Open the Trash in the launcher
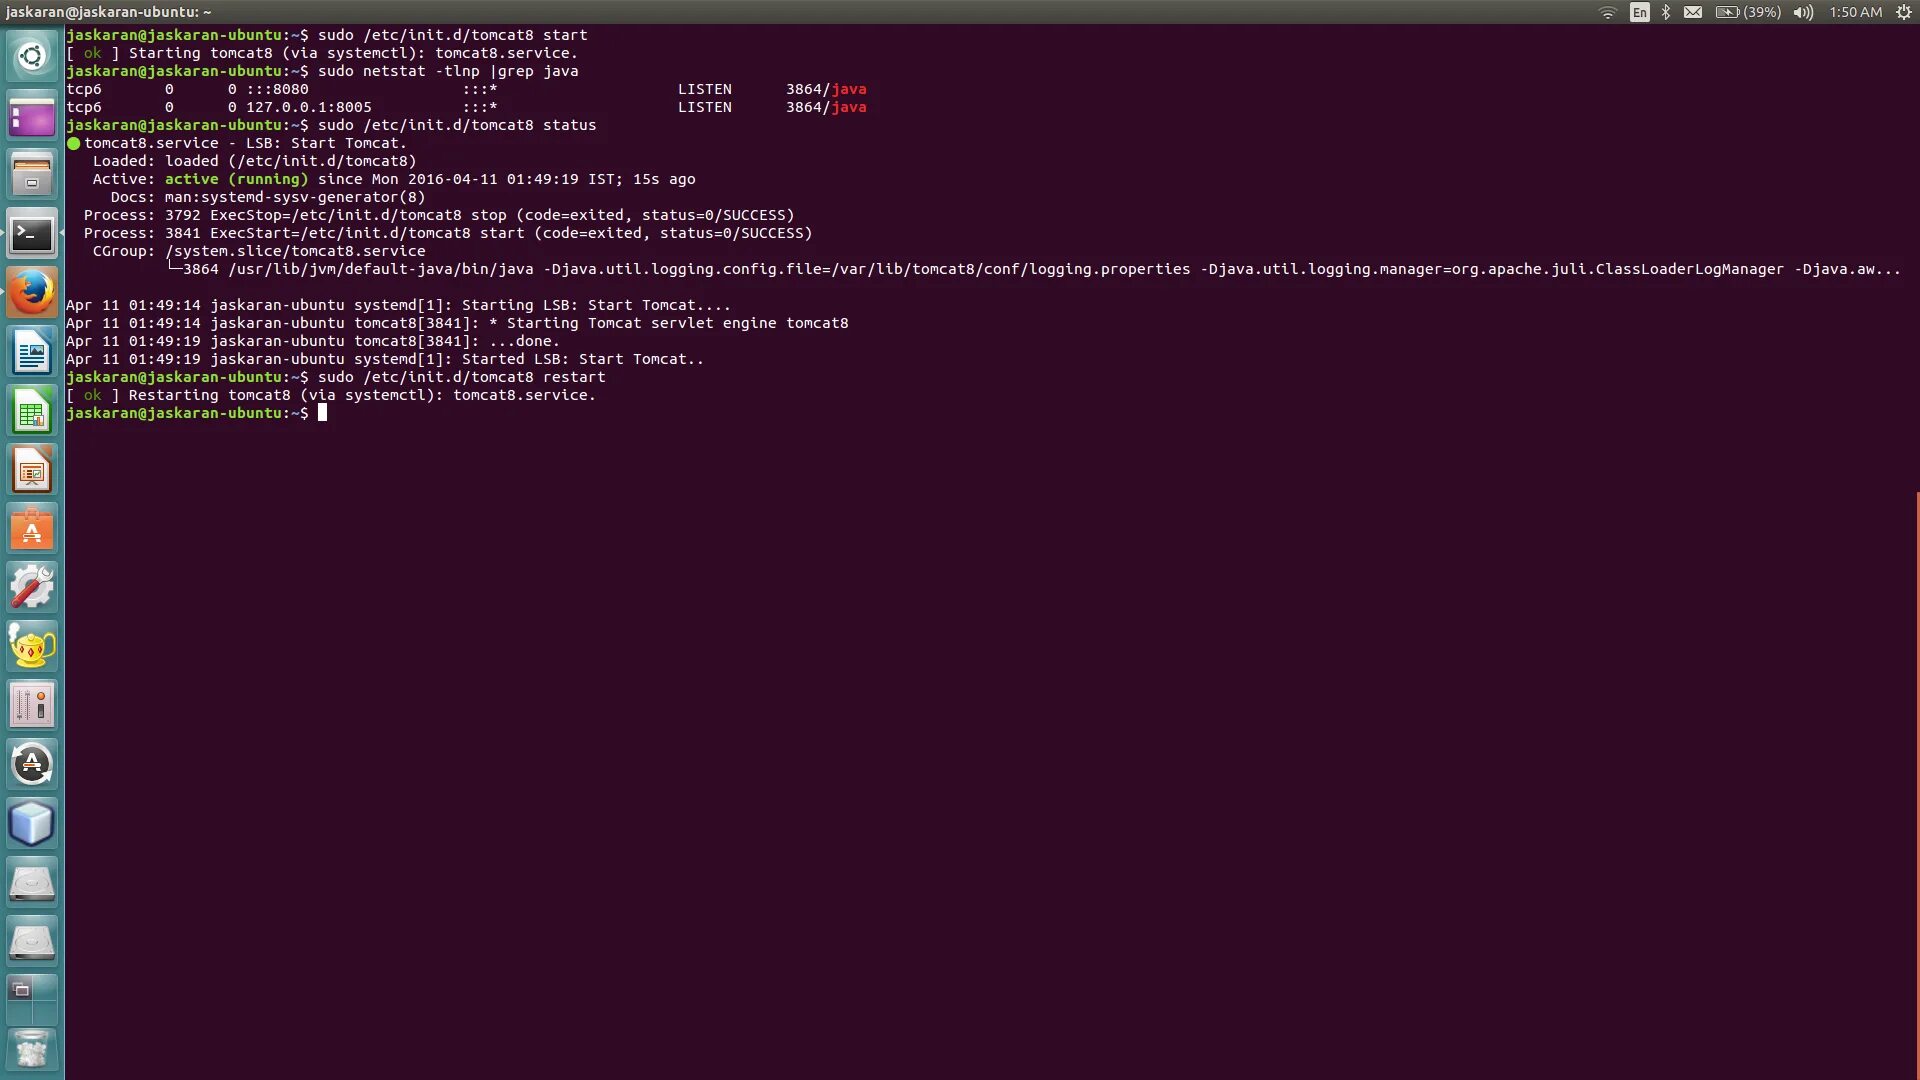 (x=32, y=1050)
